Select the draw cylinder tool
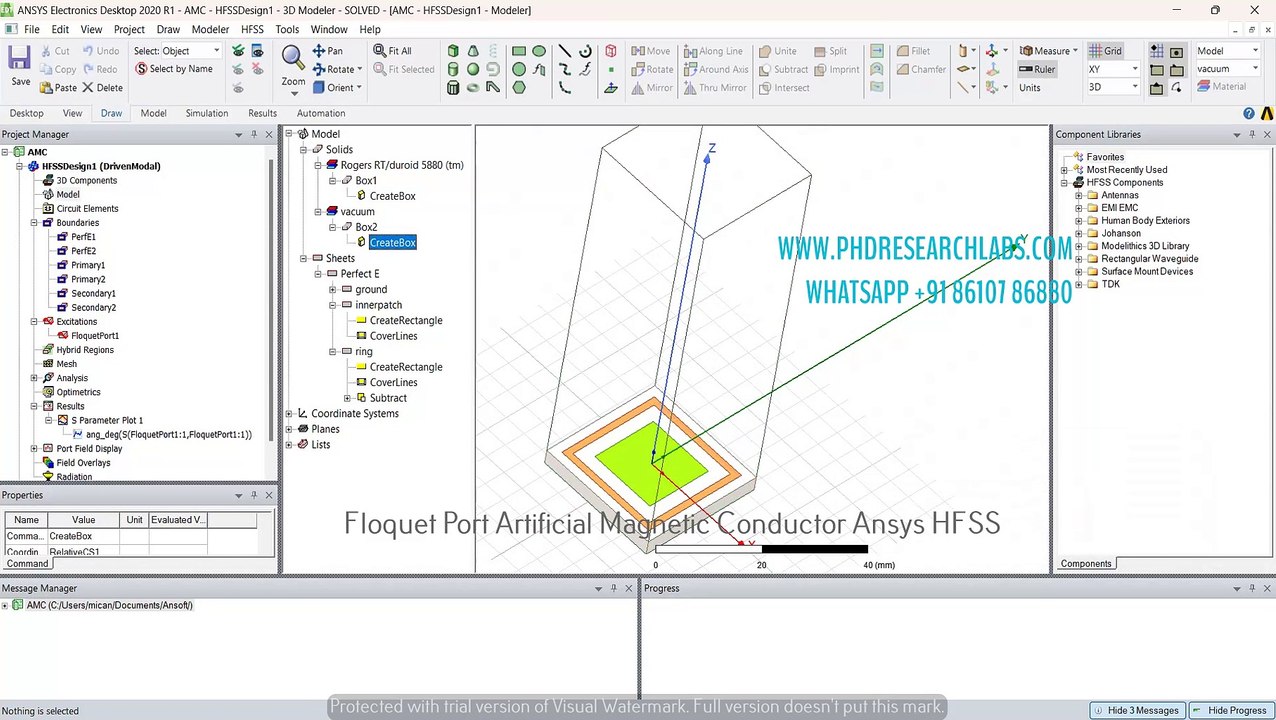The width and height of the screenshot is (1276, 720). click(453, 69)
